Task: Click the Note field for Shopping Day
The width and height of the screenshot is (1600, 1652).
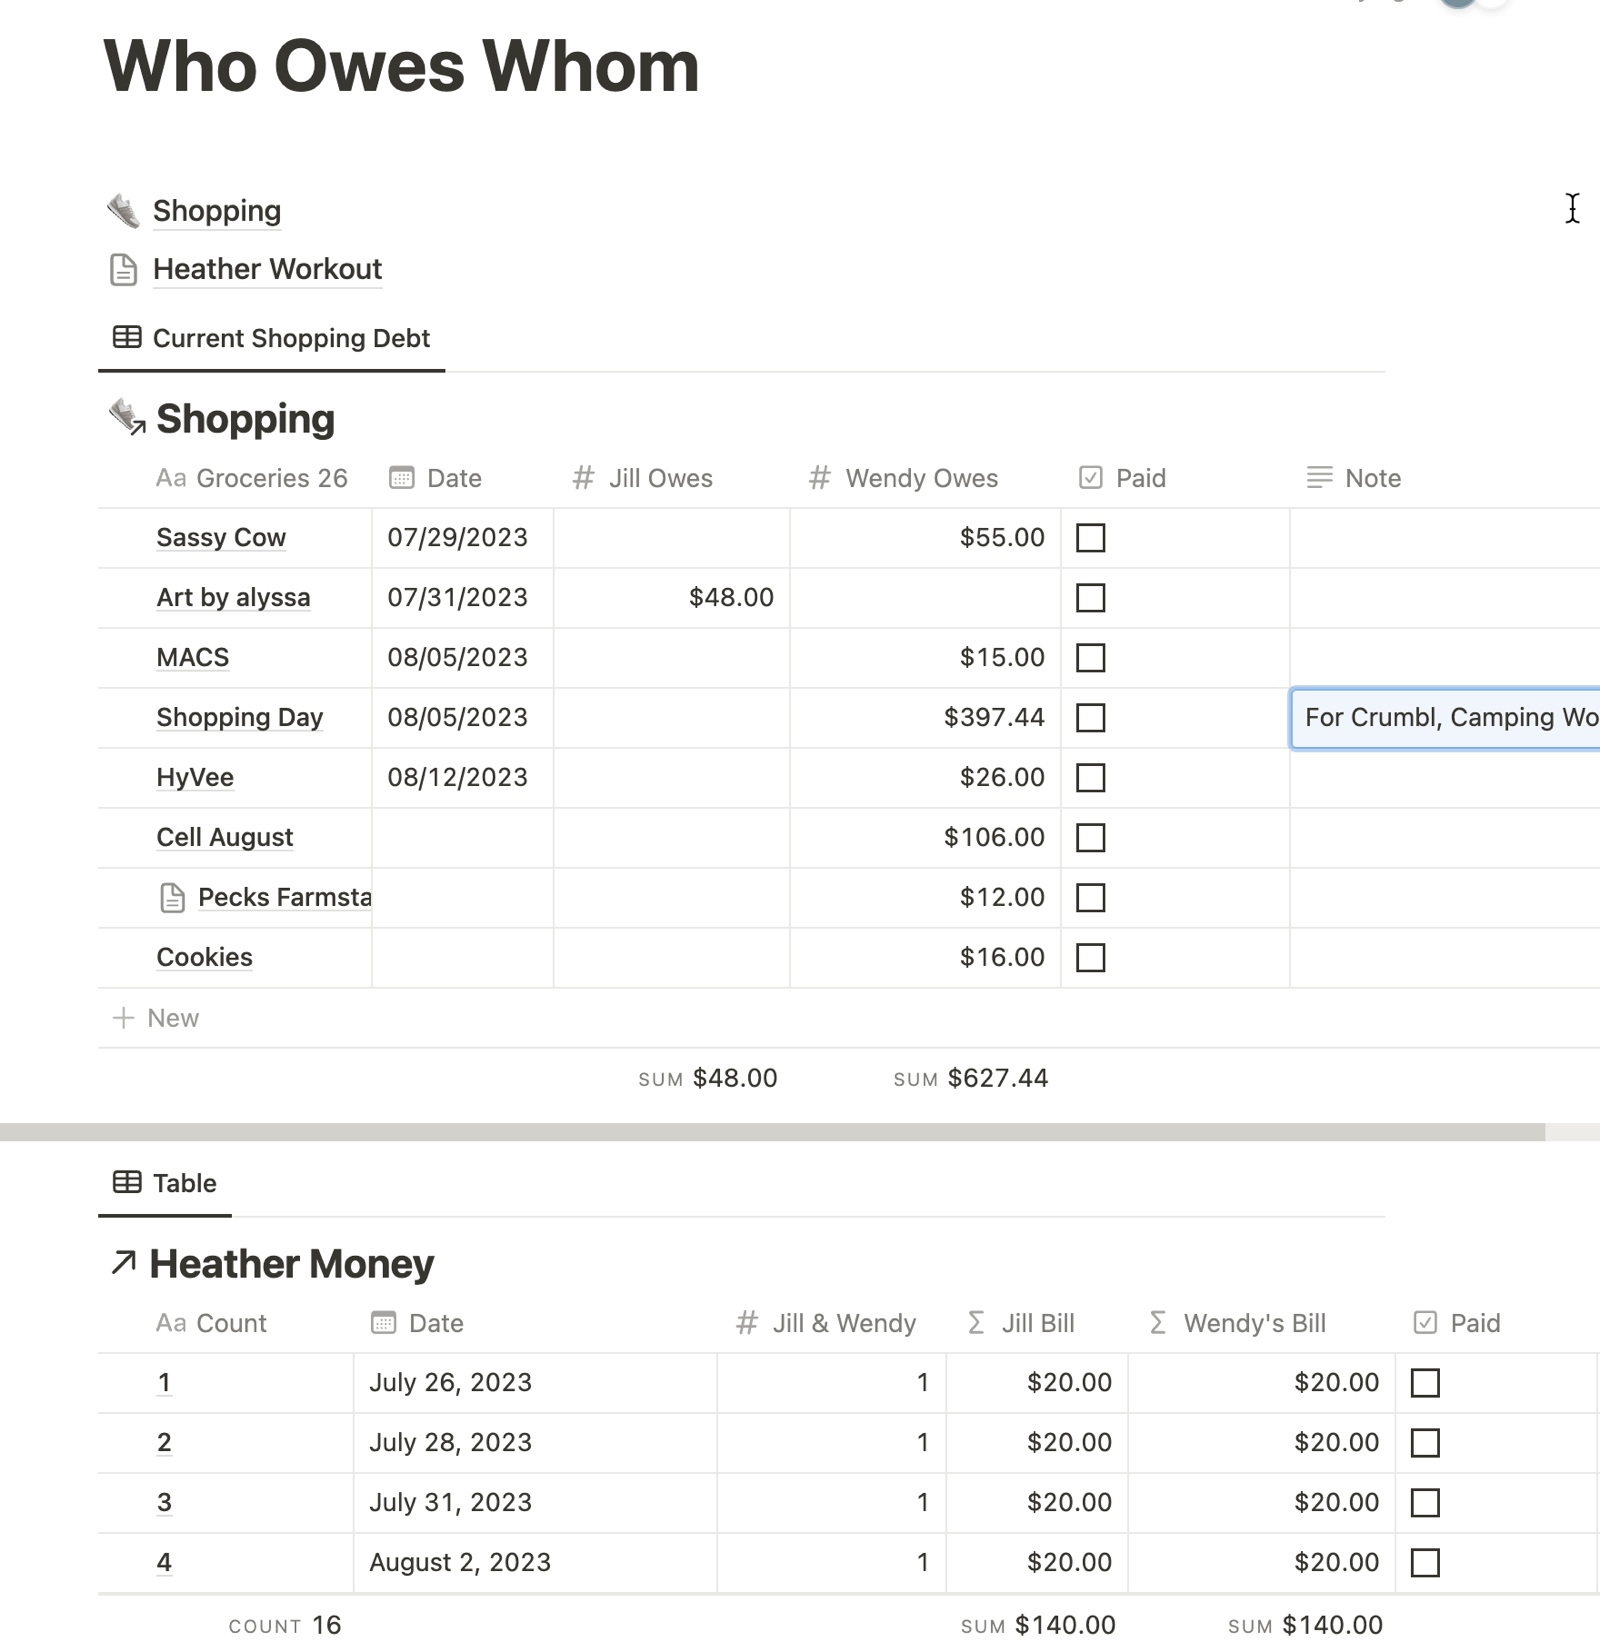Action: (1445, 718)
